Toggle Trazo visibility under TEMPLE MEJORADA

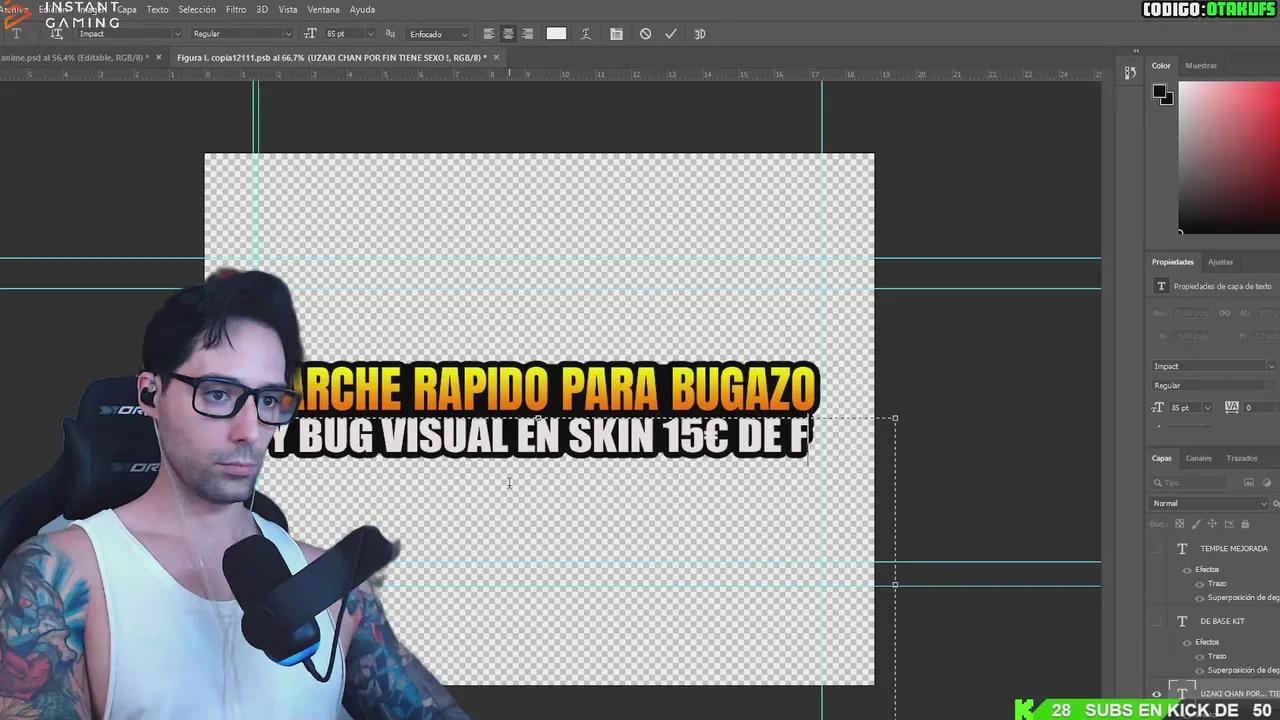point(1199,584)
